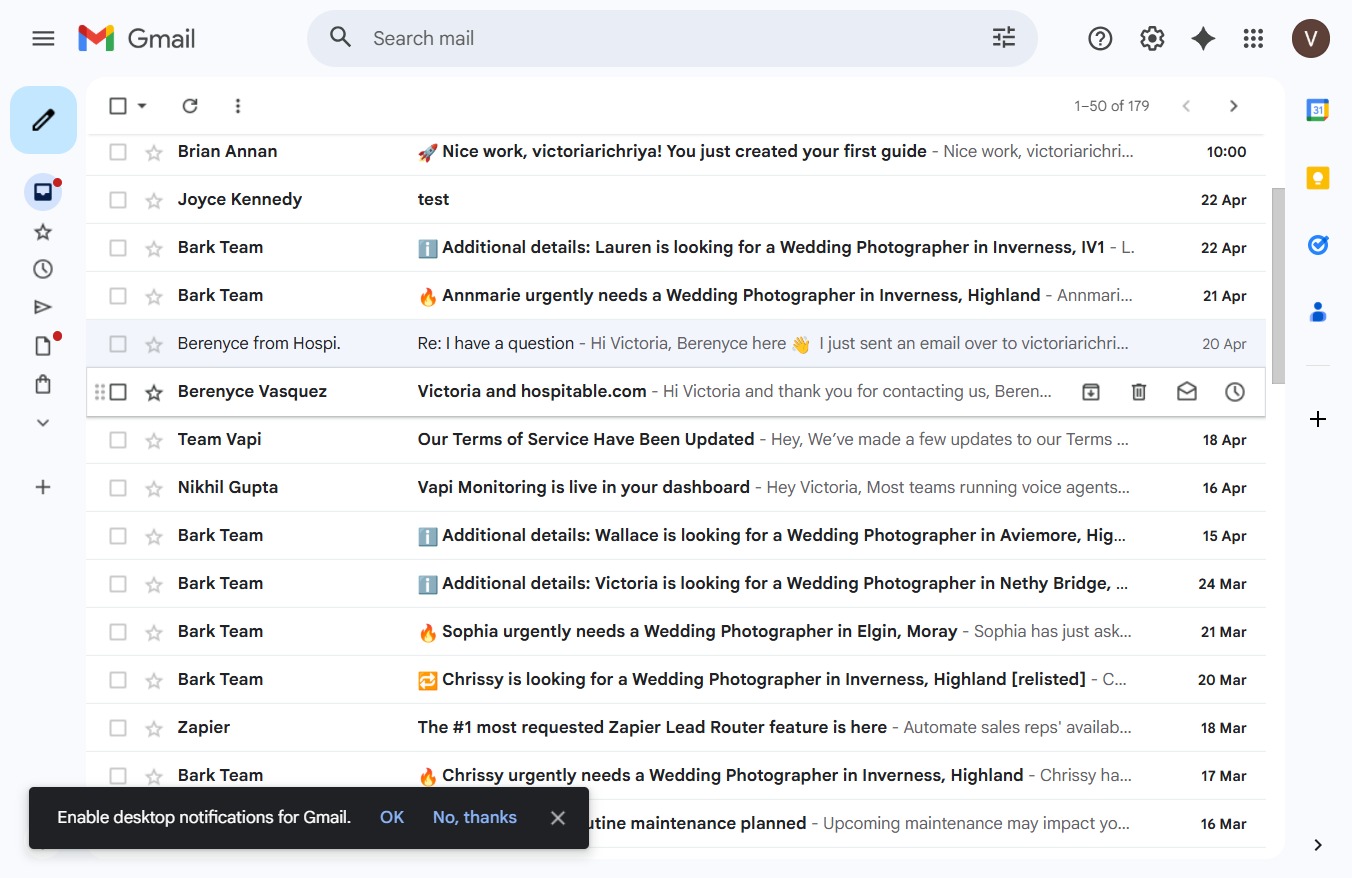Select the Joyce Kennedy email checkbox

118,200
